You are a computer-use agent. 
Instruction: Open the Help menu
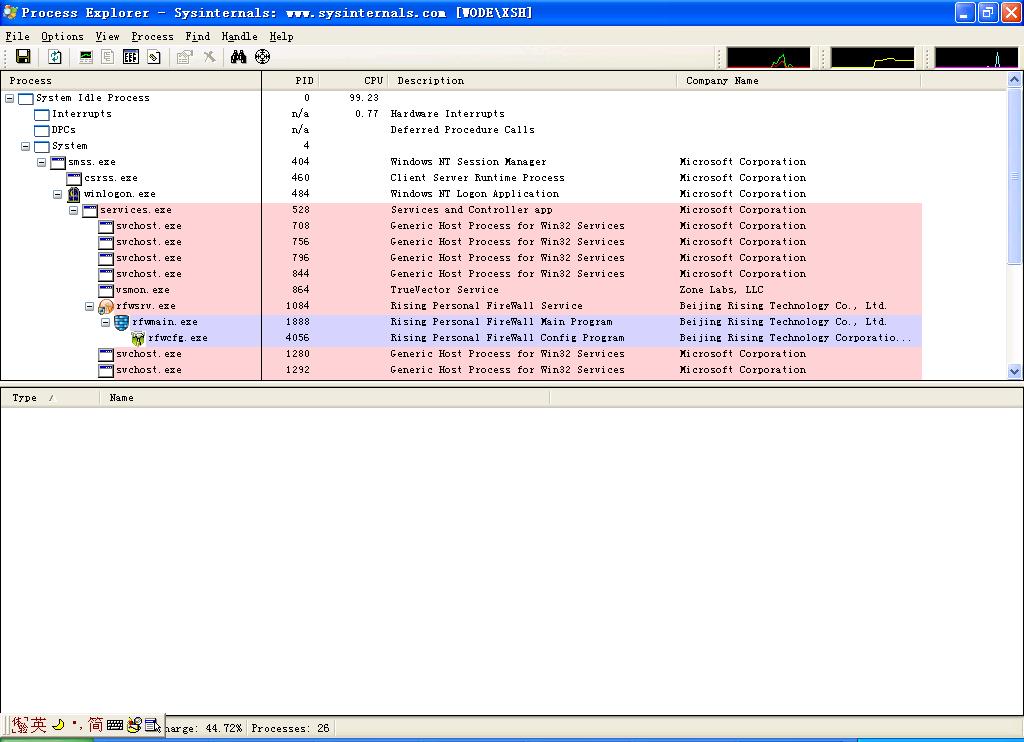(281, 37)
